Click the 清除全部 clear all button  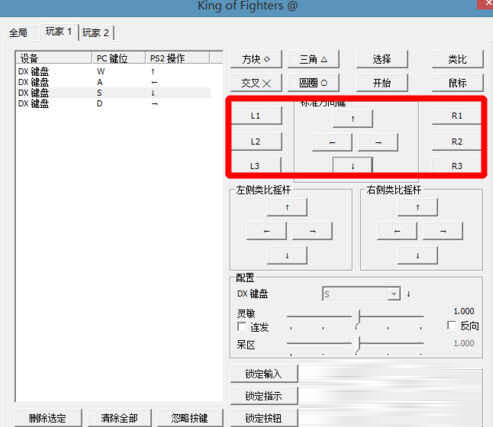pyautogui.click(x=119, y=418)
